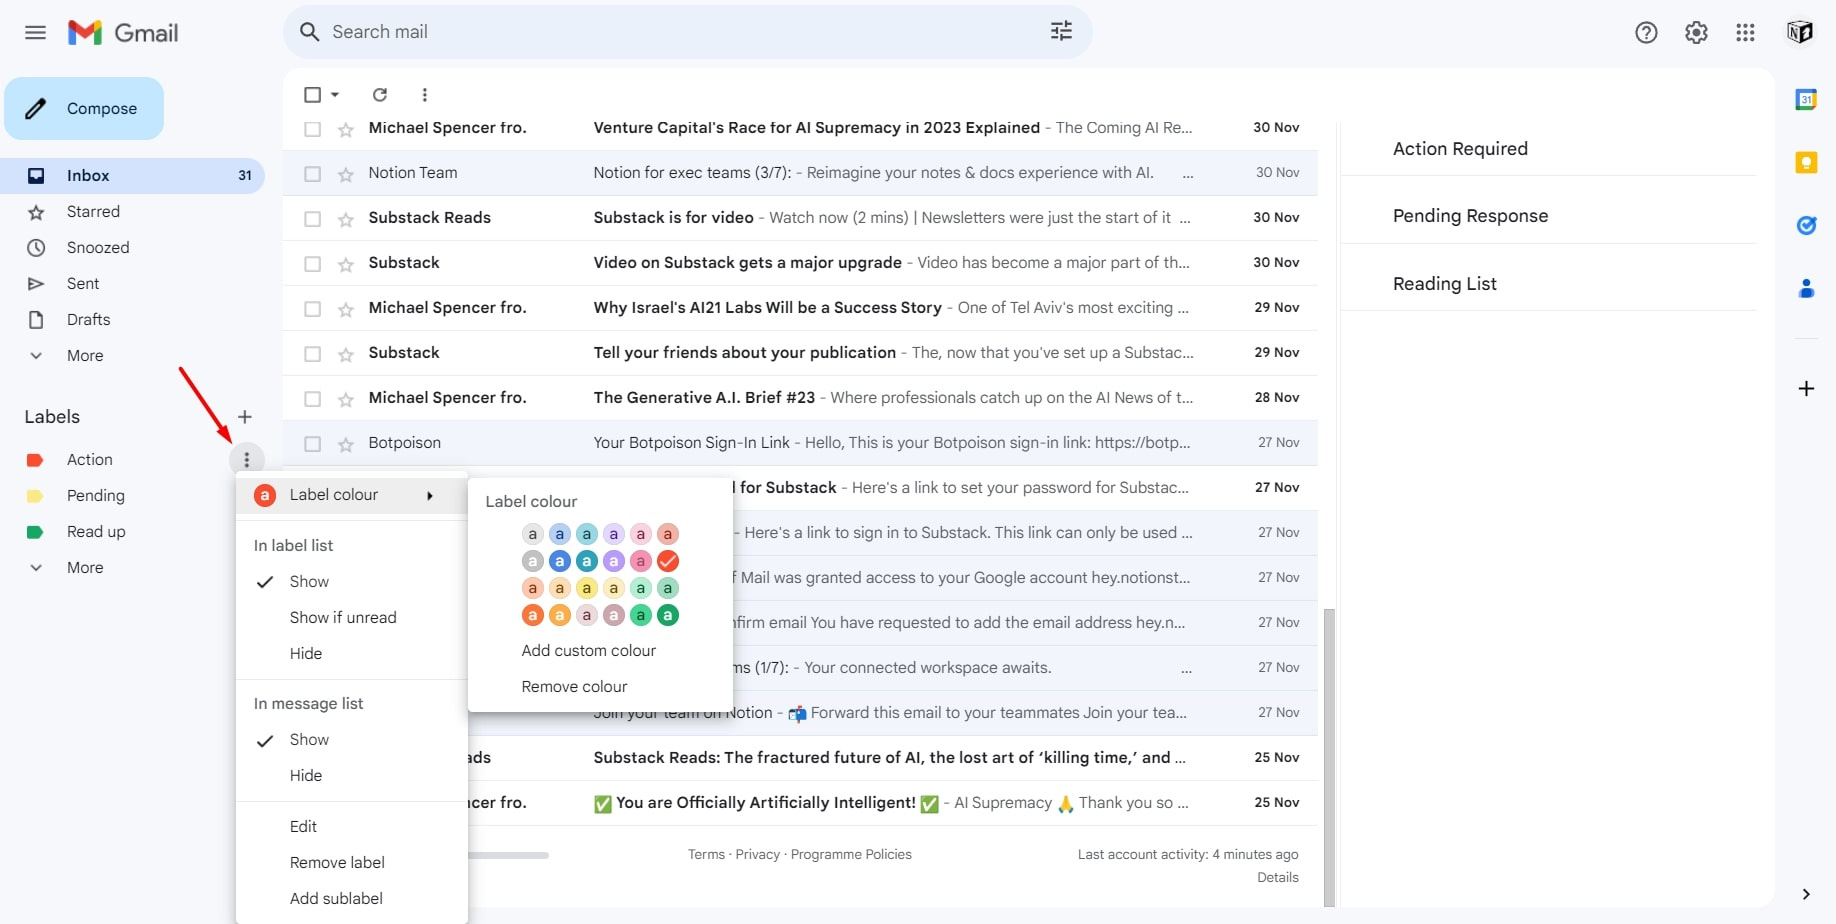The height and width of the screenshot is (924, 1836).
Task: Star the Substack Reads email
Action: click(346, 219)
